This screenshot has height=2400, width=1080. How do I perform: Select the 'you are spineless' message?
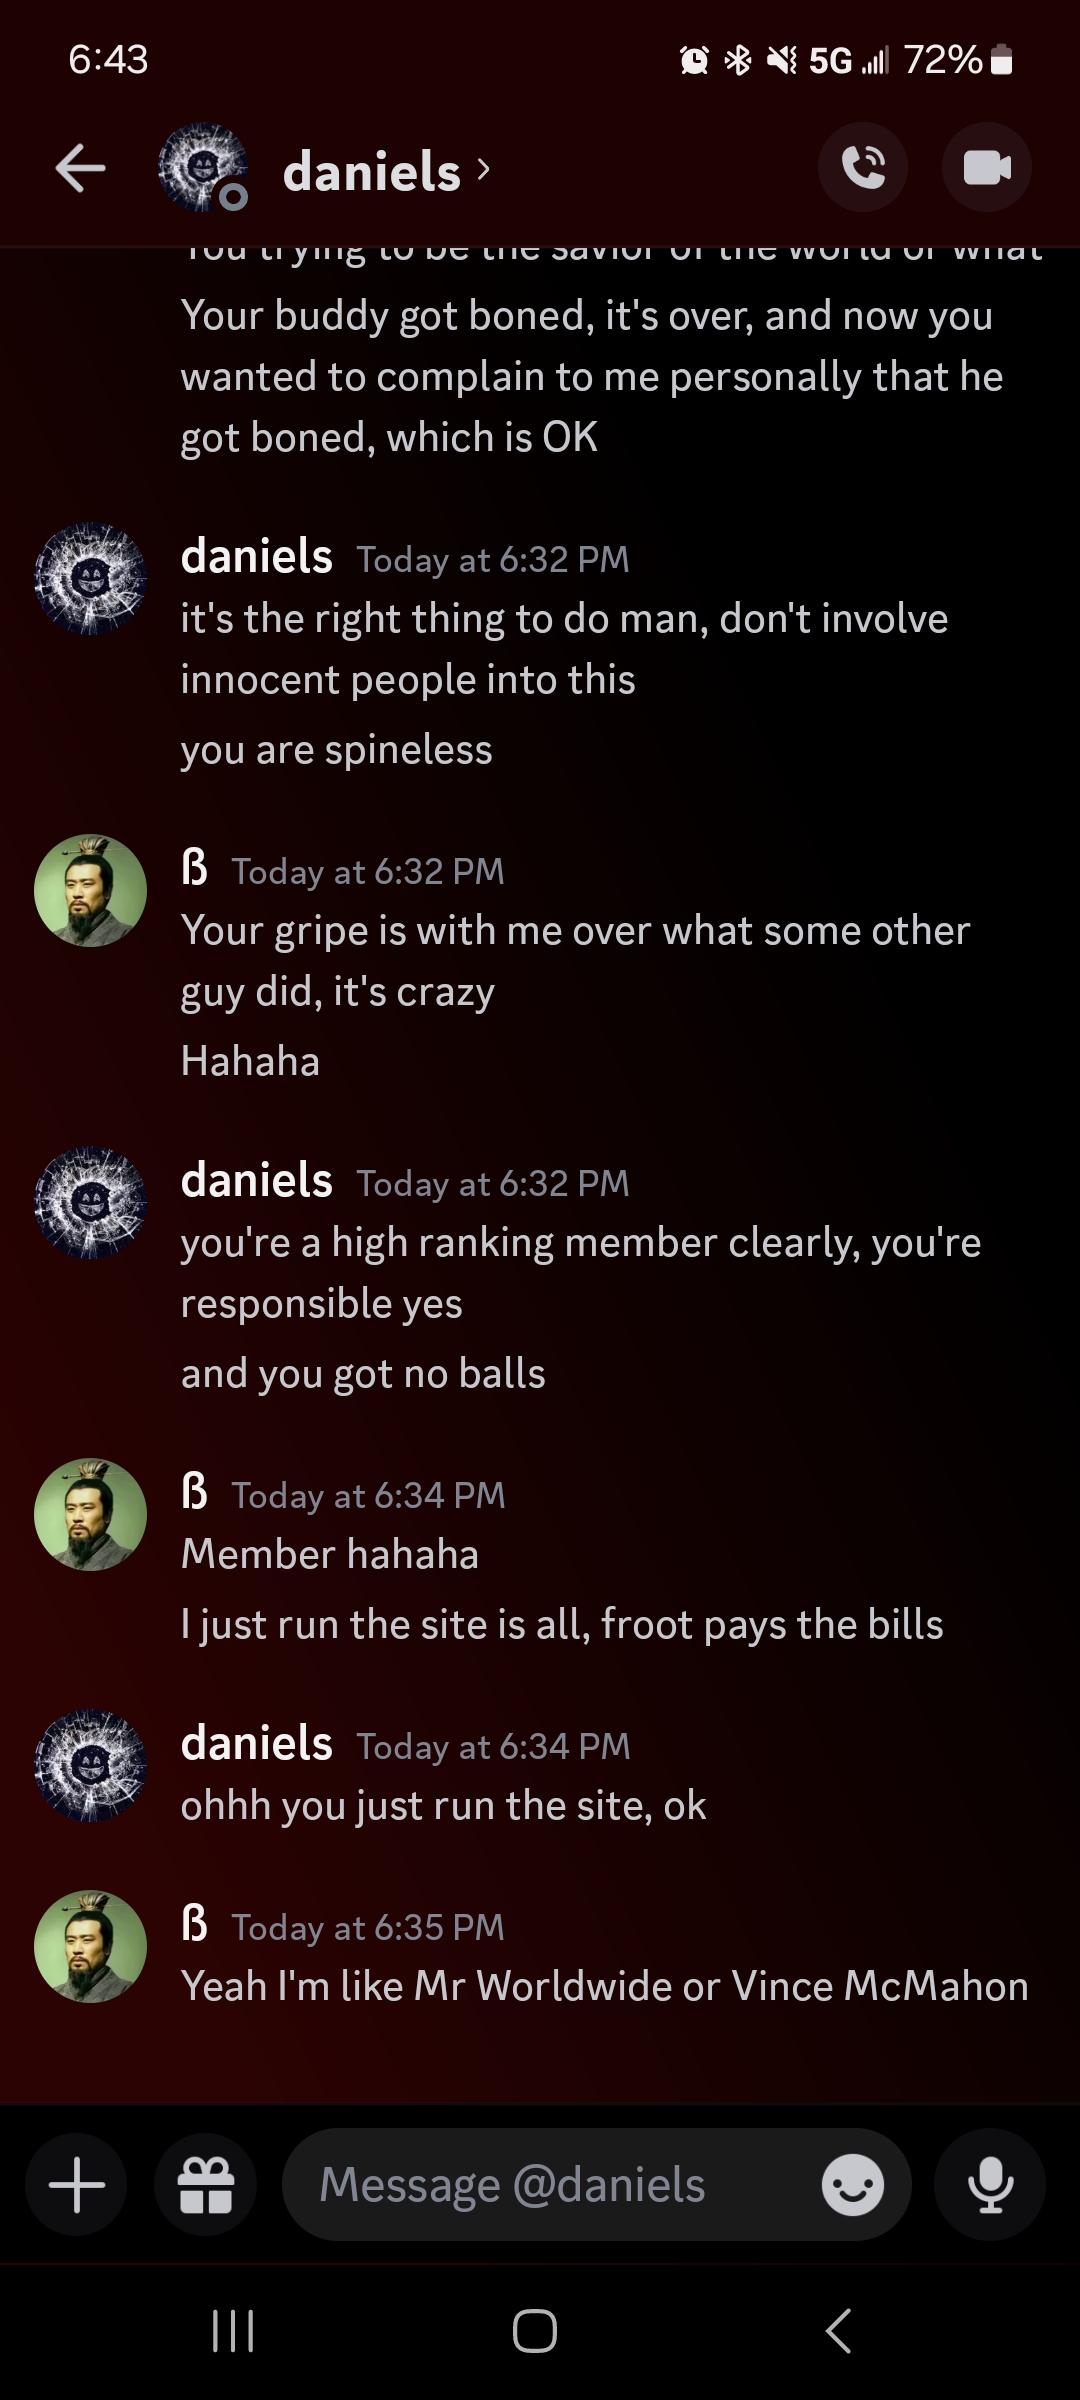[x=337, y=750]
